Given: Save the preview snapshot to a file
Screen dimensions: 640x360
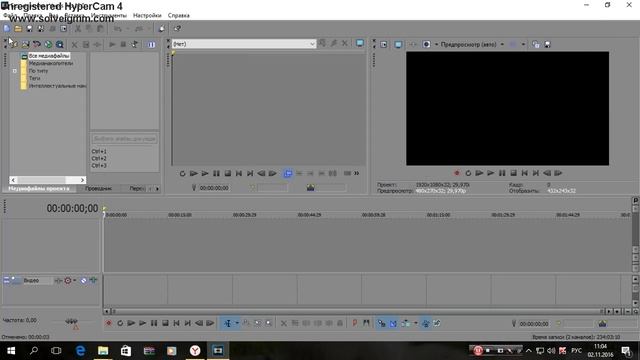Looking at the screenshot, I should (x=547, y=44).
